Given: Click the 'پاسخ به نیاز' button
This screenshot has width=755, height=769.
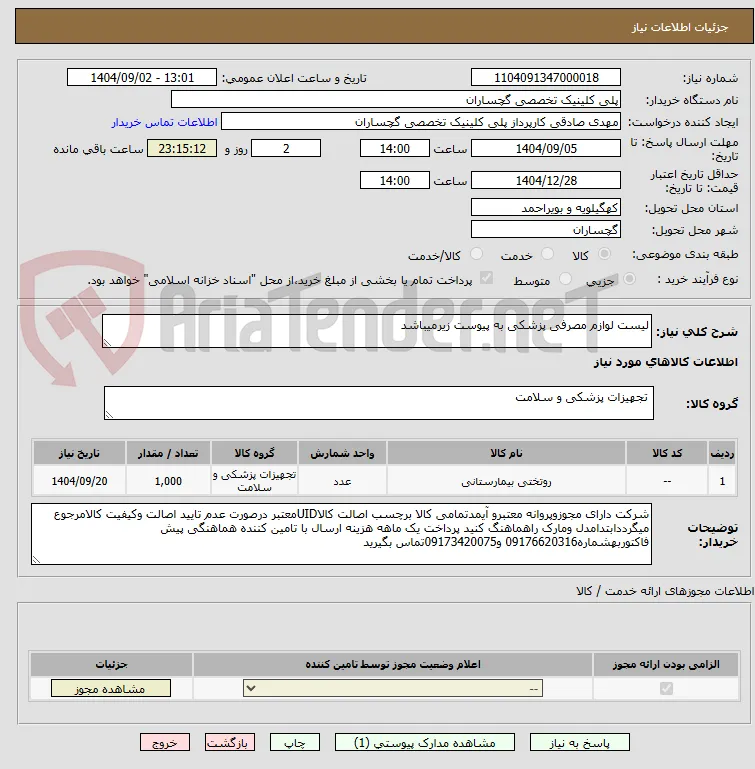Looking at the screenshot, I should (579, 743).
